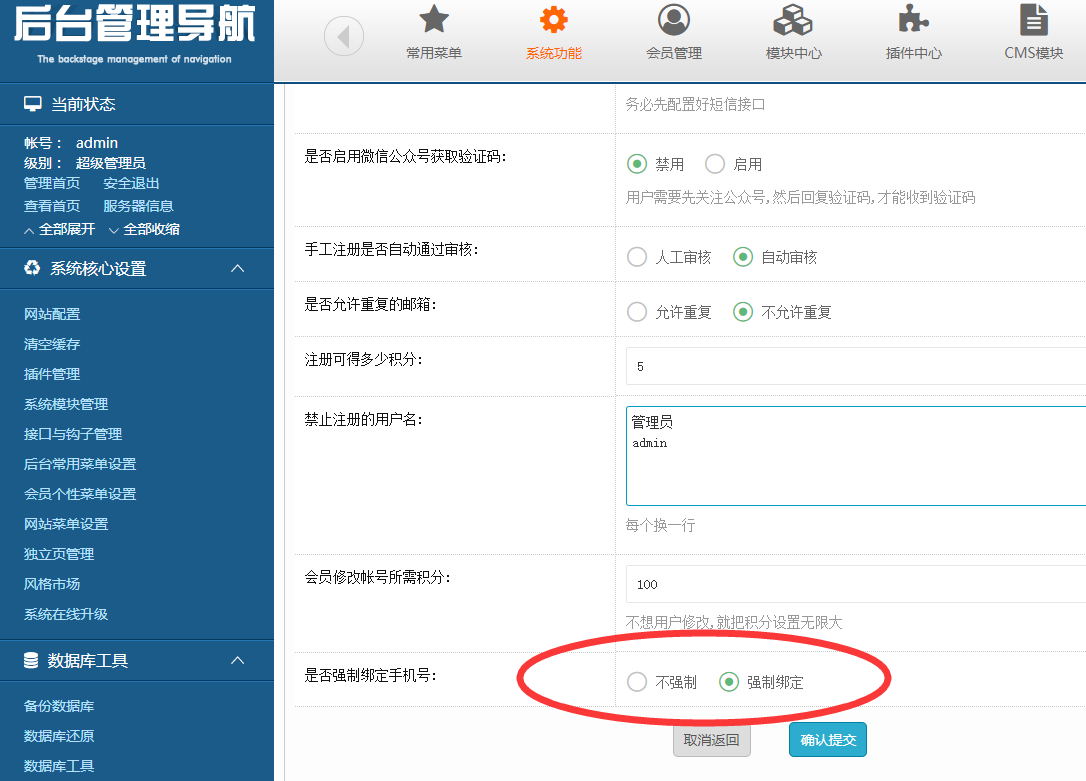
Task: Select 启用 for WeChat verification code
Action: pyautogui.click(x=715, y=164)
